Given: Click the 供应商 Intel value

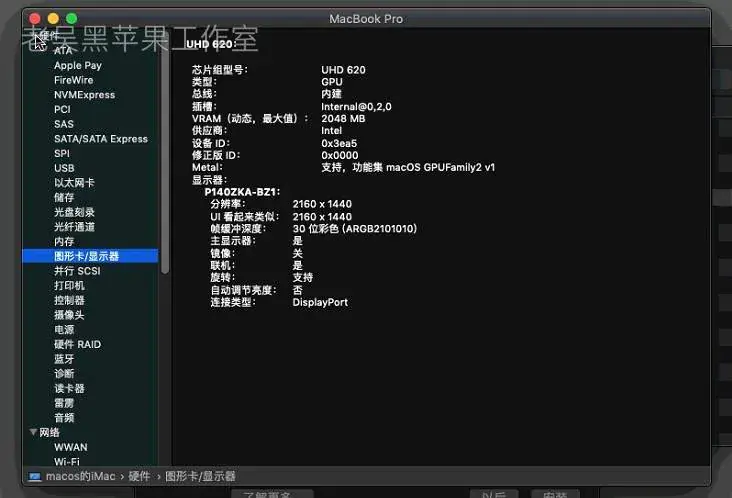Looking at the screenshot, I should coord(331,131).
